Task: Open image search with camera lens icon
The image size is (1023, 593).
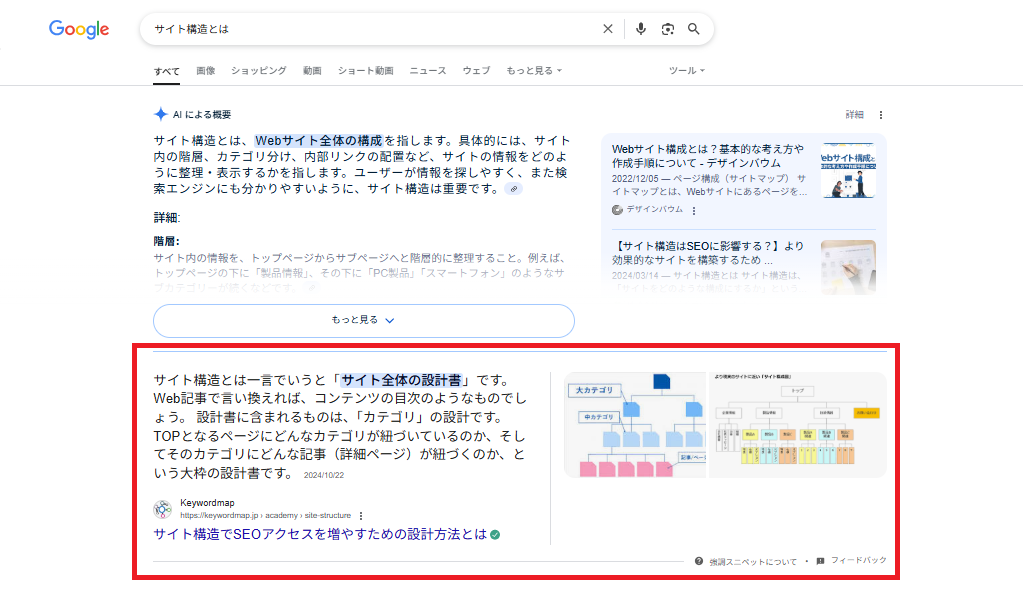Action: click(x=667, y=29)
